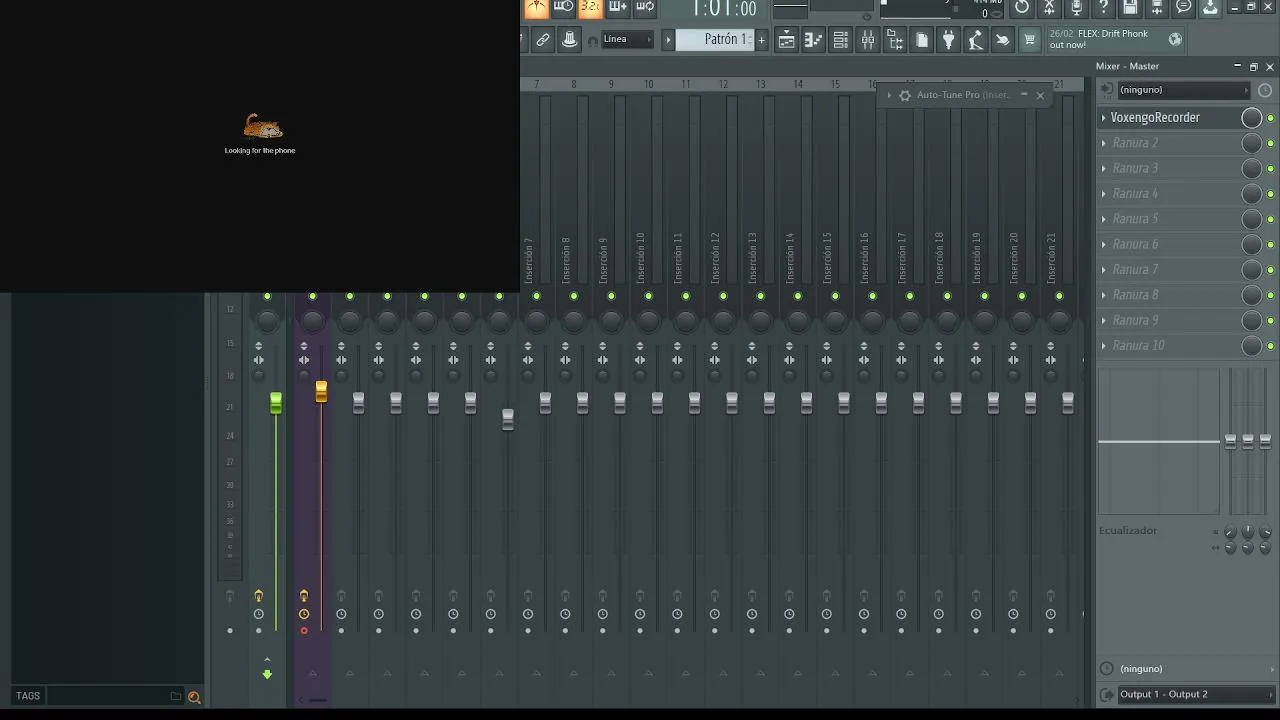Select the Inserción 12 track label

715,258
